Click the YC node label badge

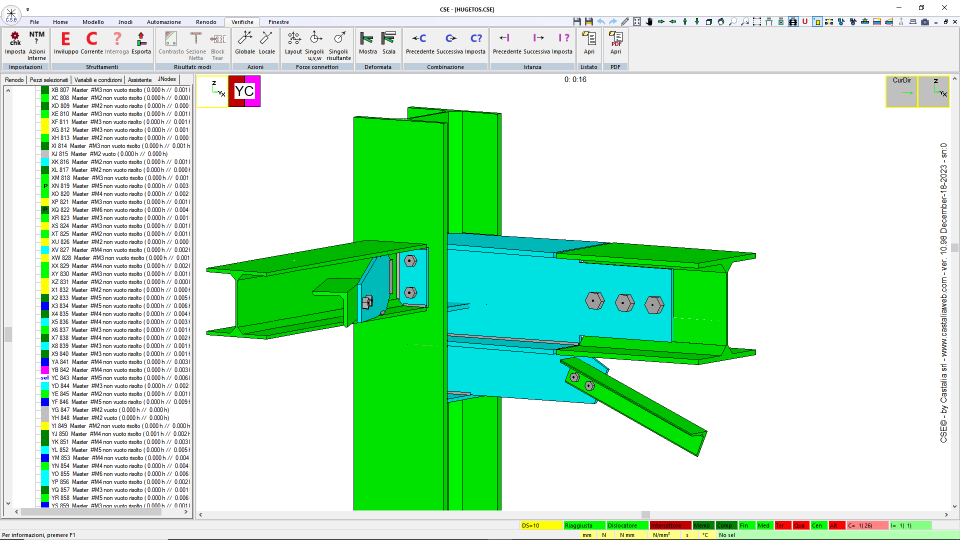pyautogui.click(x=244, y=91)
